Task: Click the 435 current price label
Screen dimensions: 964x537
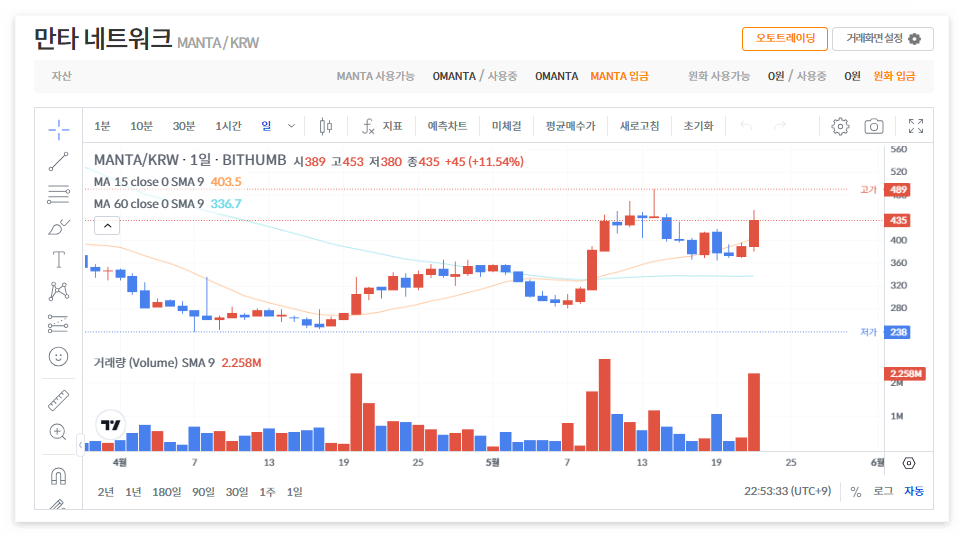Action: tap(898, 220)
